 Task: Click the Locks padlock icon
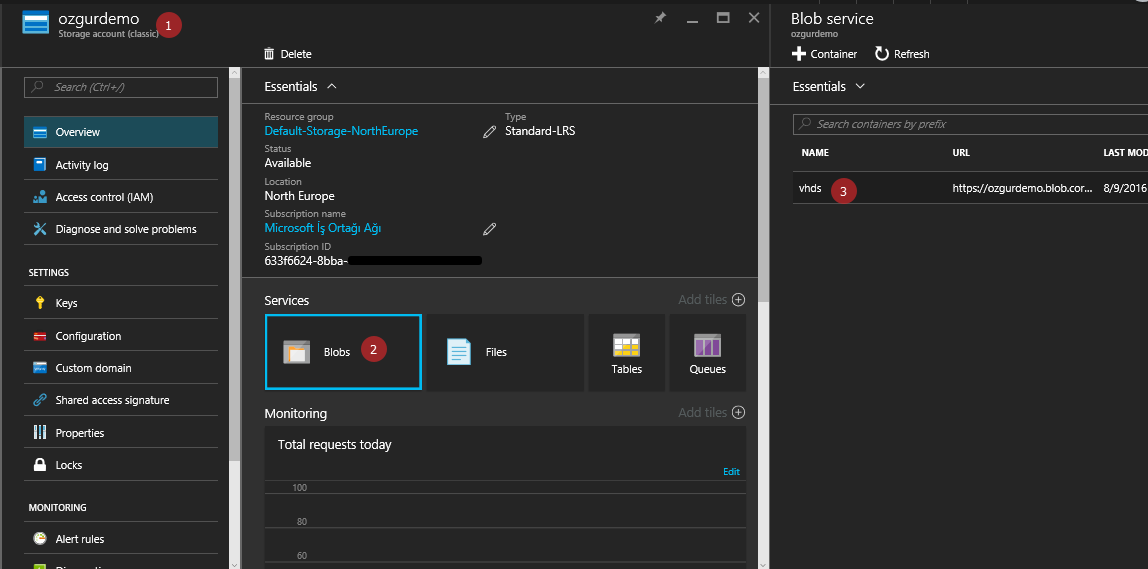(40, 465)
